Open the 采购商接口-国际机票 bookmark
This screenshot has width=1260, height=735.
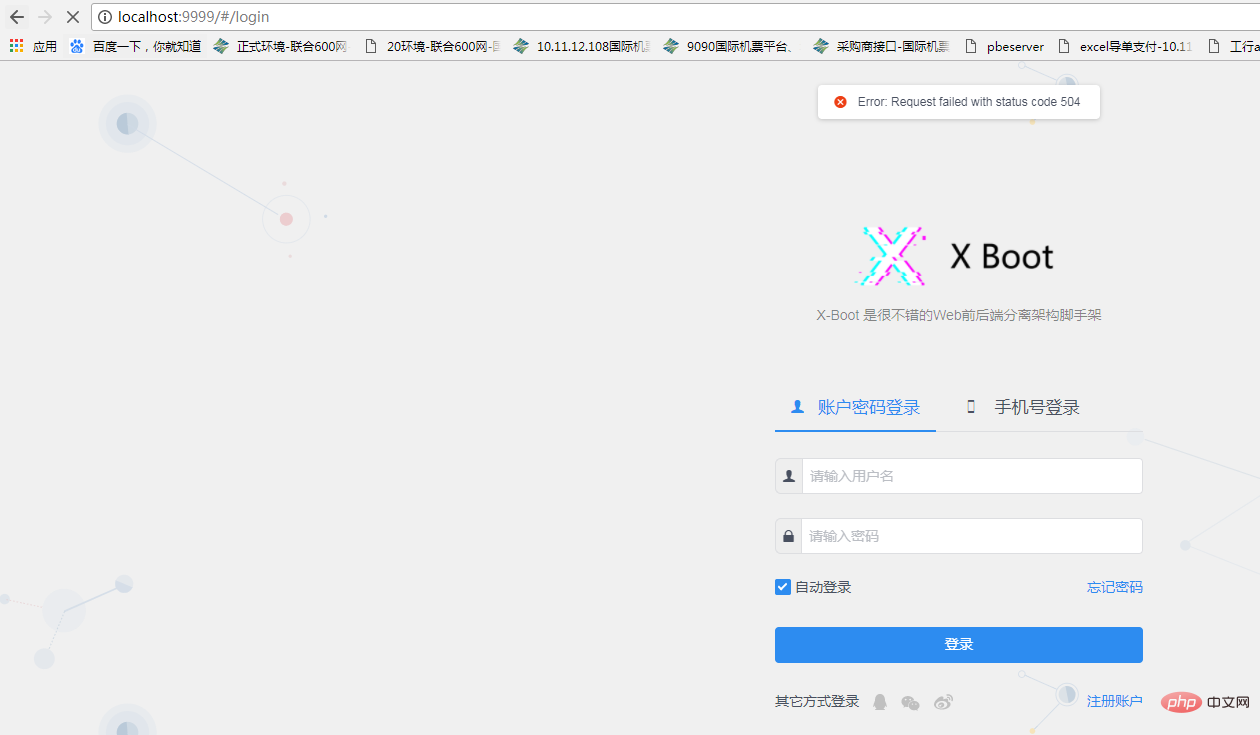[881, 46]
